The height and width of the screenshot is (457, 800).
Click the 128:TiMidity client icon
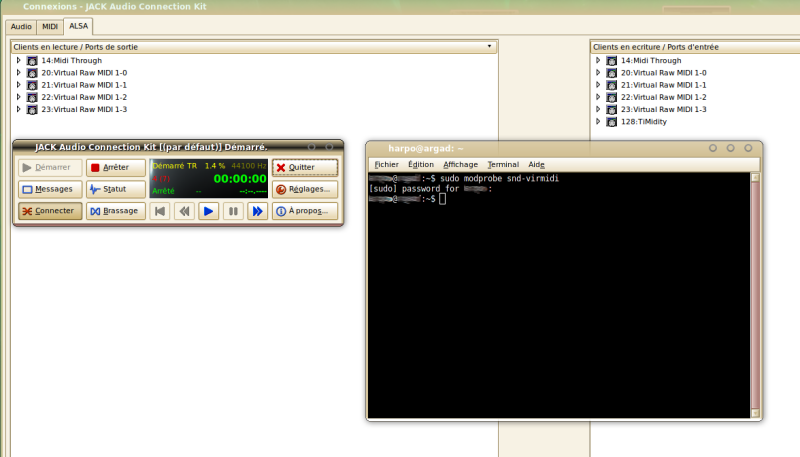[612, 122]
